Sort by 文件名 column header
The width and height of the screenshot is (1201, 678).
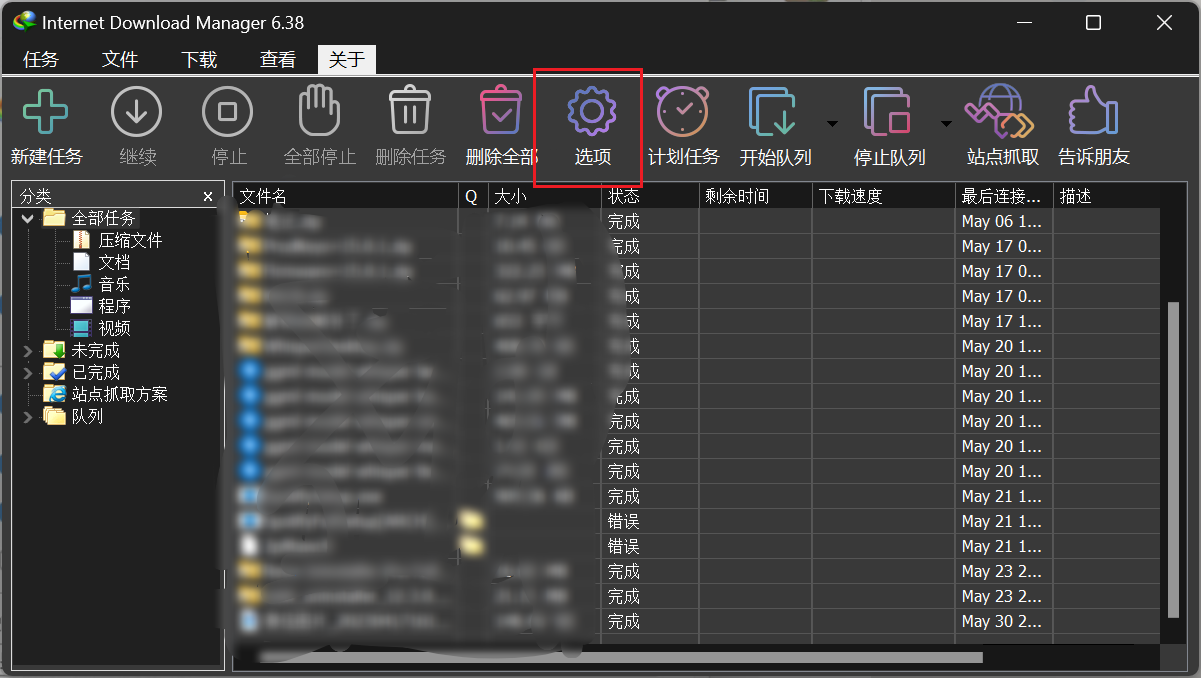(346, 197)
